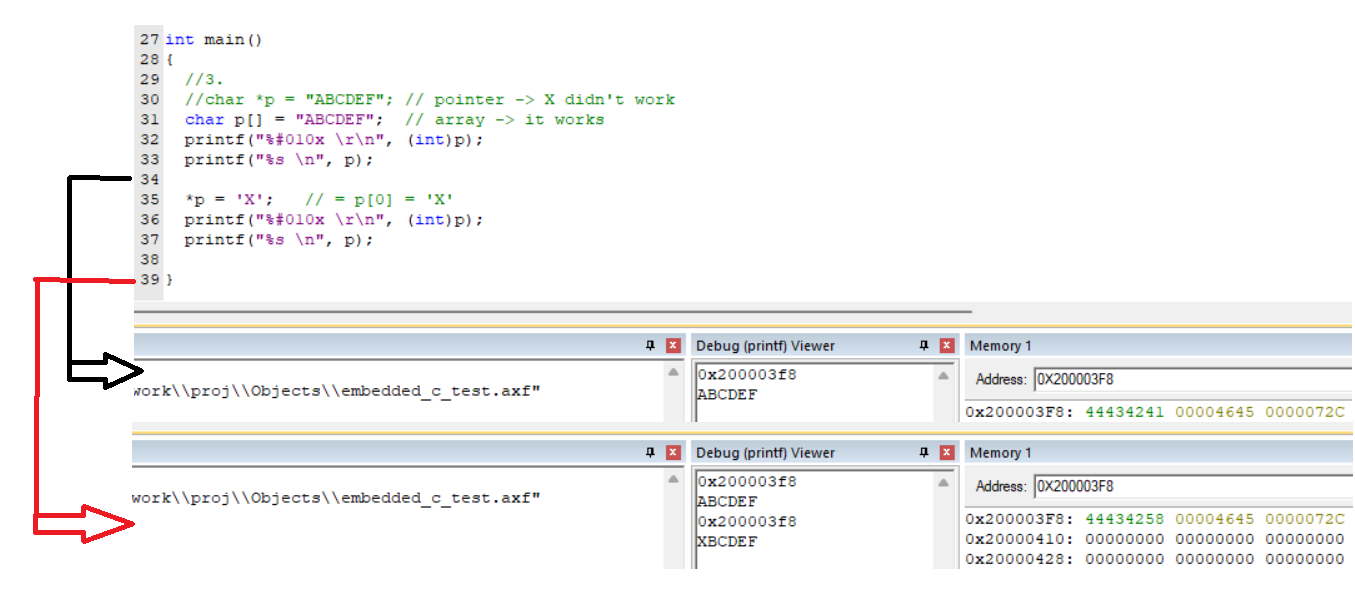Close the upper command output panel
Screen dimensions: 1355x599
(673, 346)
